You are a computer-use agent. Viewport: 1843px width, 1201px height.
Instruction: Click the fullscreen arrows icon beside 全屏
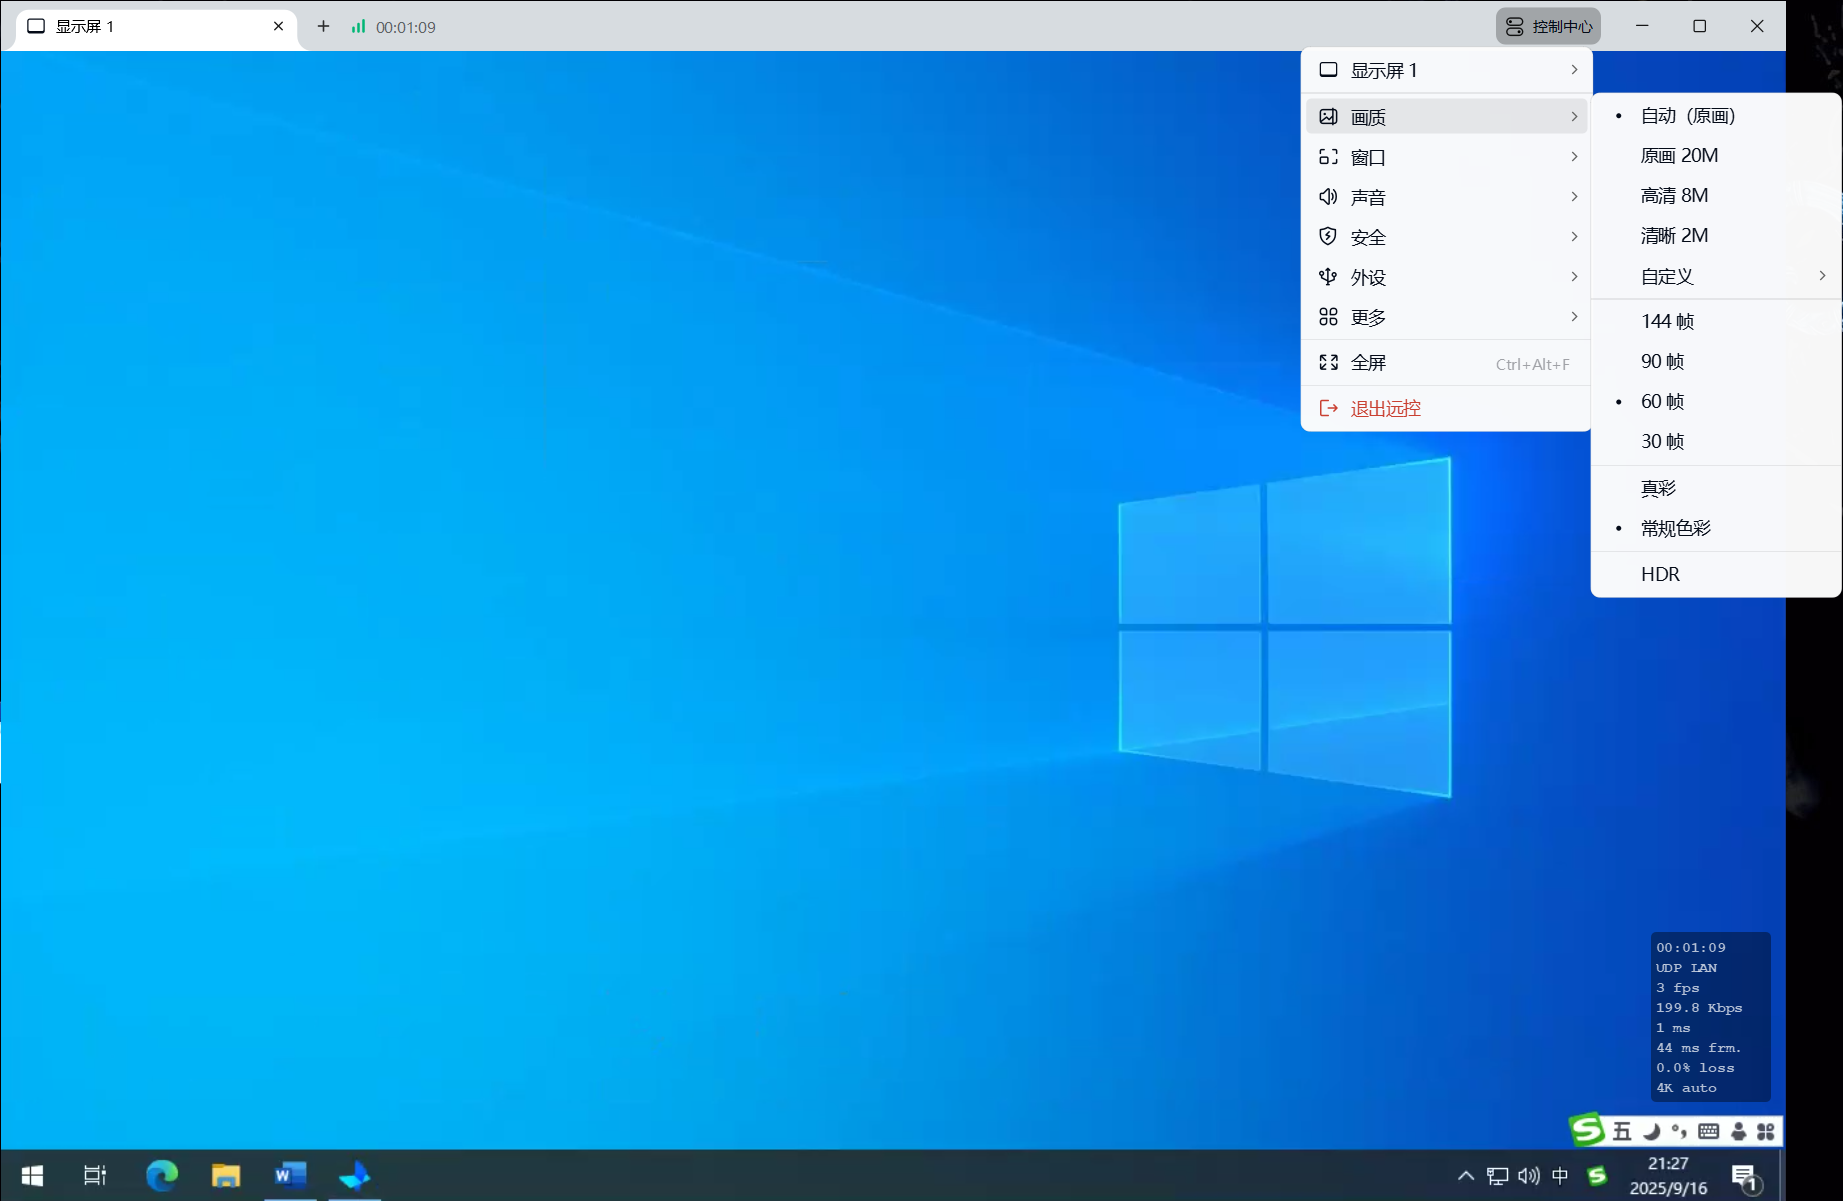point(1328,363)
